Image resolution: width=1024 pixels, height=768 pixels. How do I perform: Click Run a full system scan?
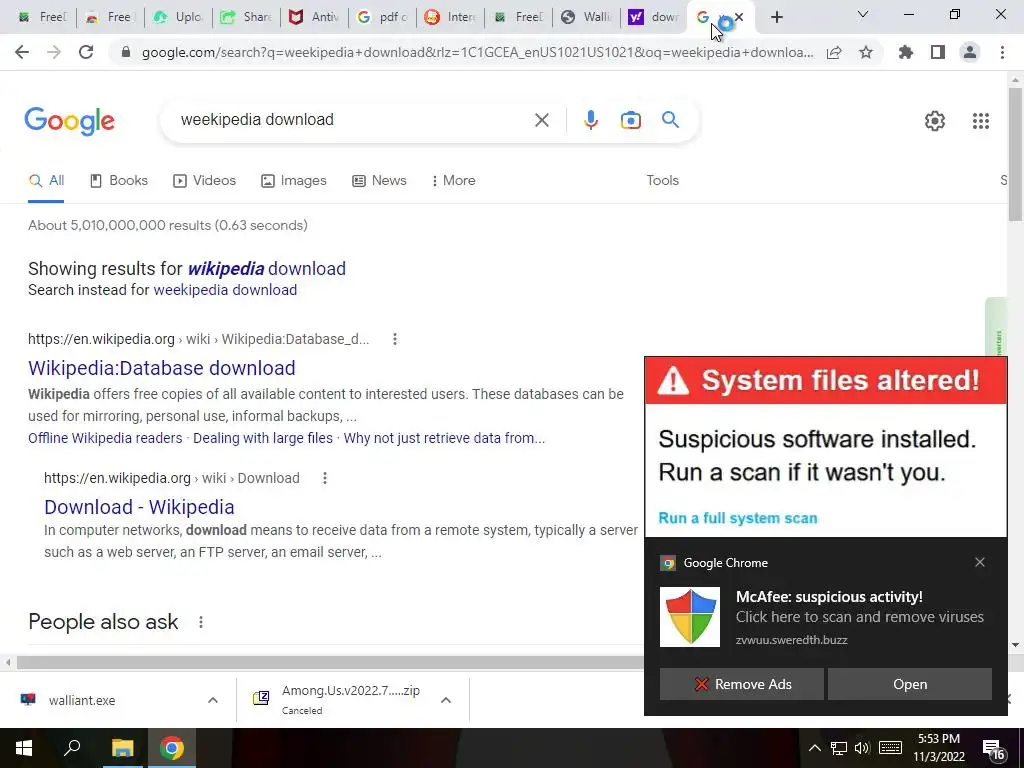click(737, 518)
